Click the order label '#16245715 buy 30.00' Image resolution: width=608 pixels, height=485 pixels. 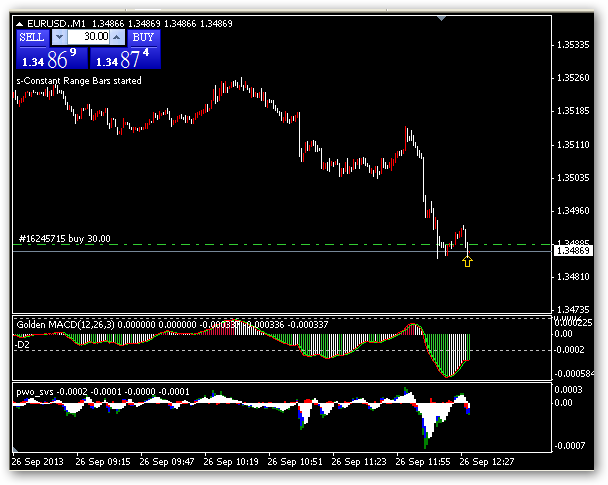[x=65, y=238]
